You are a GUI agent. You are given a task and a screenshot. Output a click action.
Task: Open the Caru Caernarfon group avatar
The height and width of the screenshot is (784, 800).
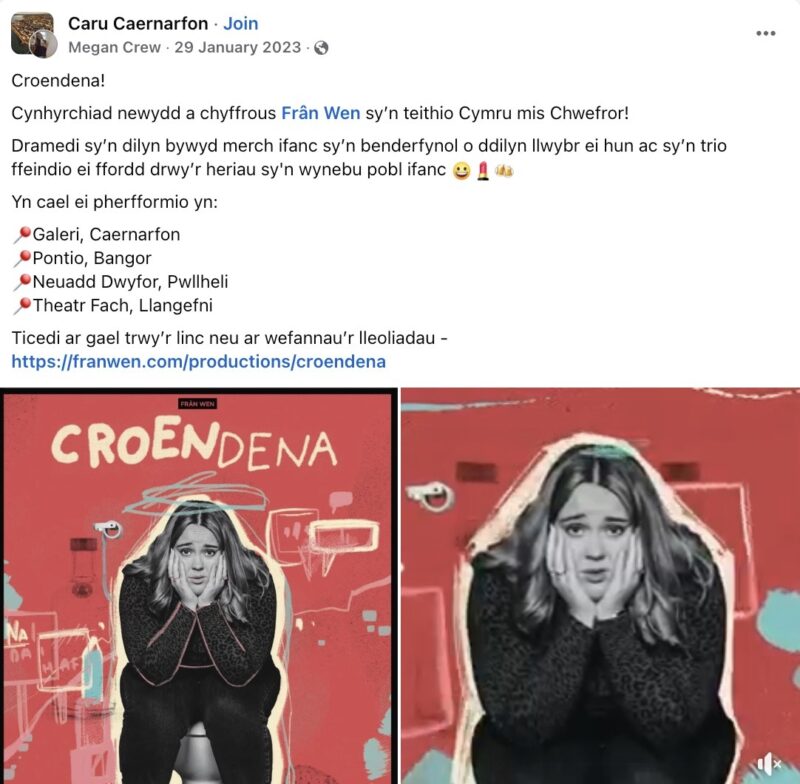click(32, 33)
